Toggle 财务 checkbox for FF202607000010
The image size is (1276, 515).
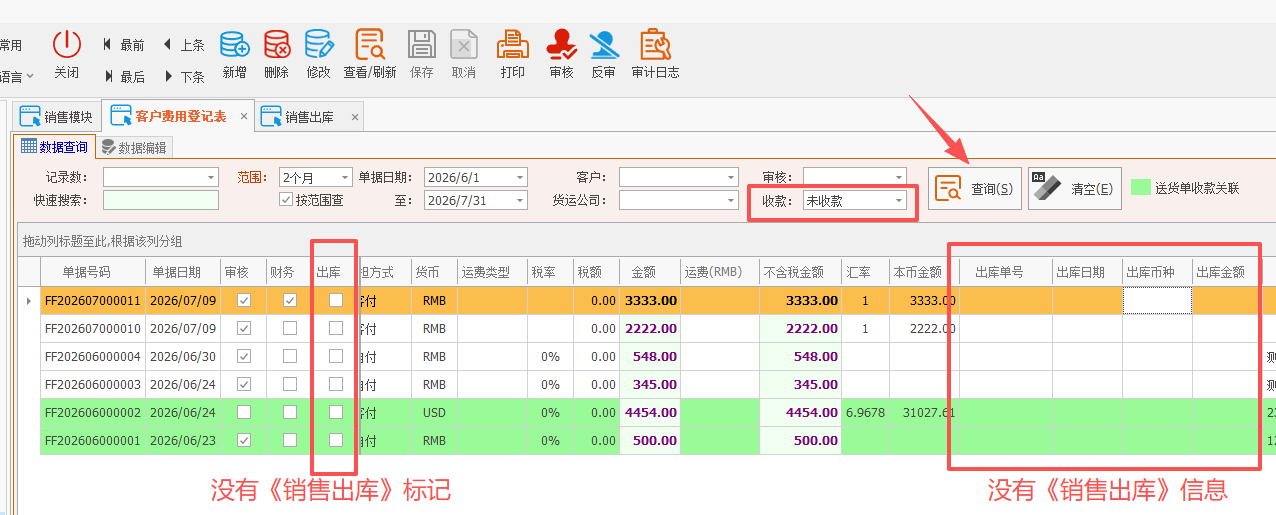click(290, 328)
